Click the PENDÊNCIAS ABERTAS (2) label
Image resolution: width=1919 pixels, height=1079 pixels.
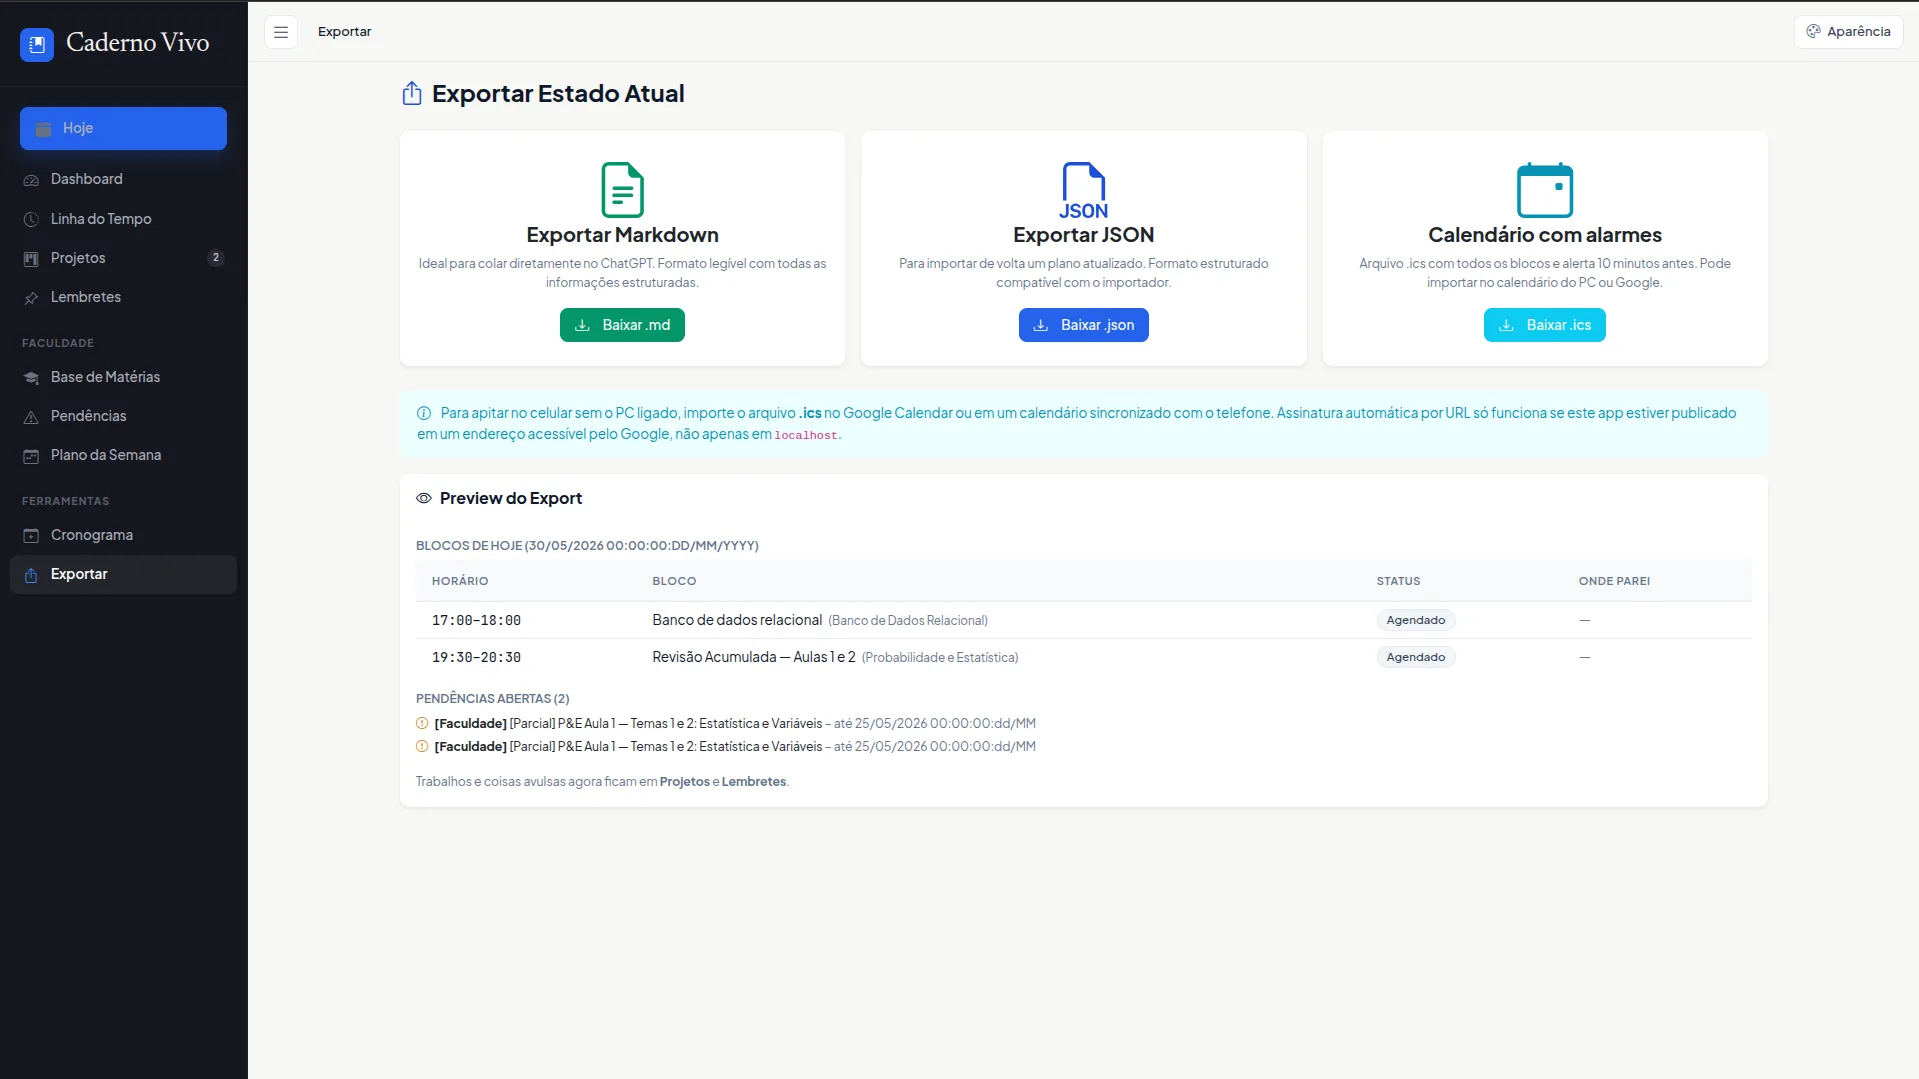[x=492, y=698]
